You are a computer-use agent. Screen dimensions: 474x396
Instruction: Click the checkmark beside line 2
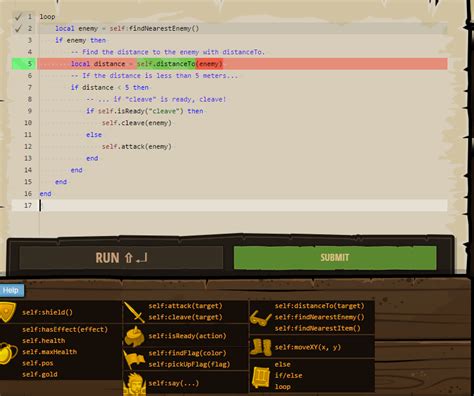18,28
